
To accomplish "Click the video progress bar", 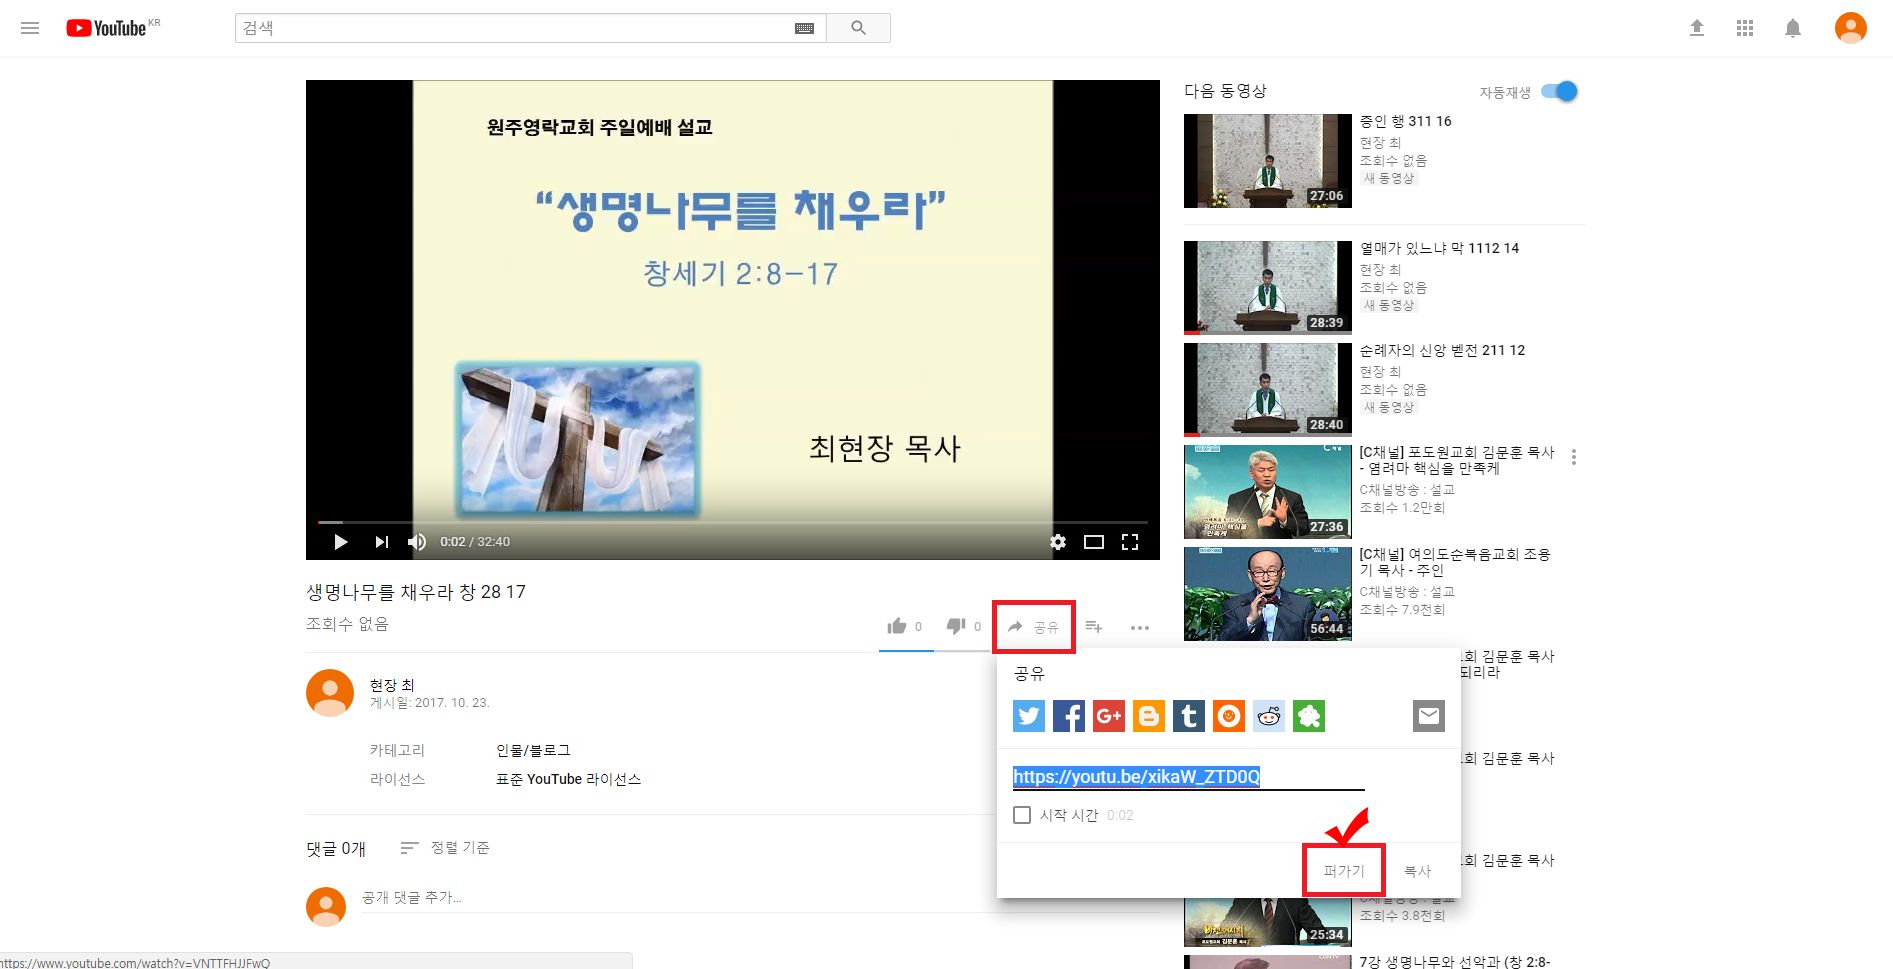I will pos(732,522).
